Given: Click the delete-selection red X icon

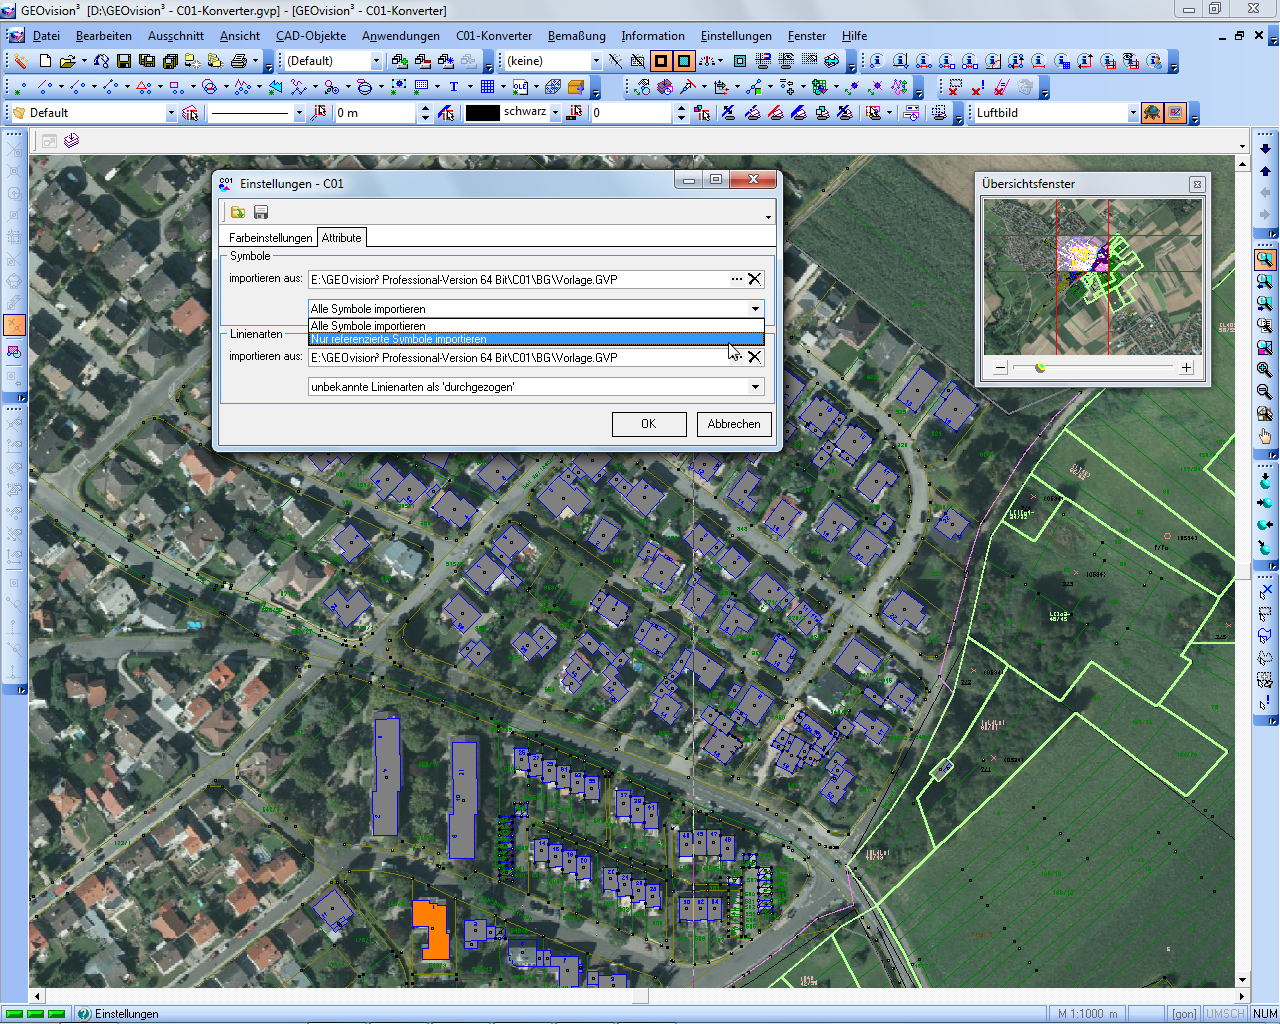Looking at the screenshot, I should click(x=955, y=87).
